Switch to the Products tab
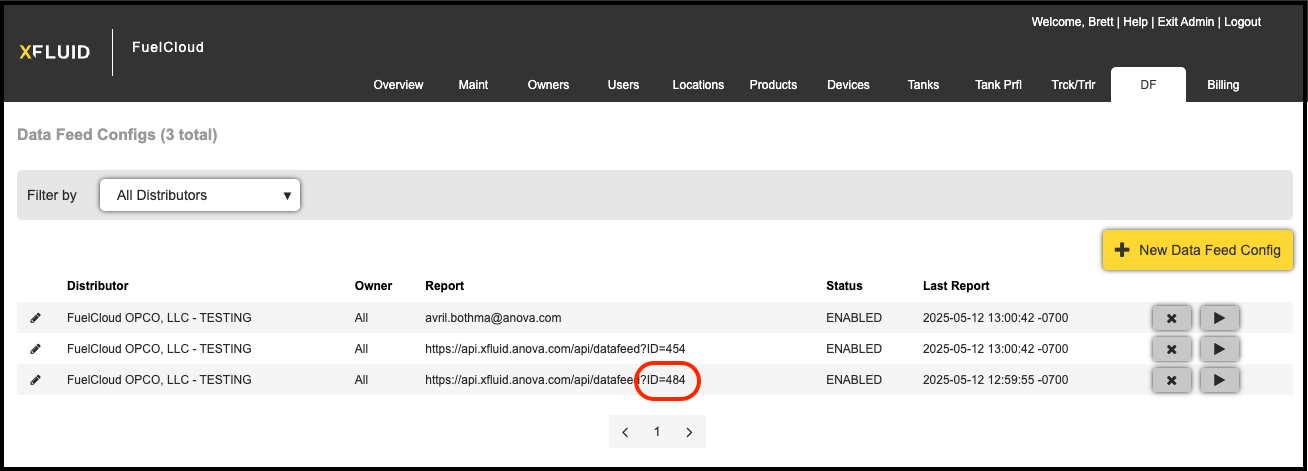The width and height of the screenshot is (1308, 471). tap(773, 85)
